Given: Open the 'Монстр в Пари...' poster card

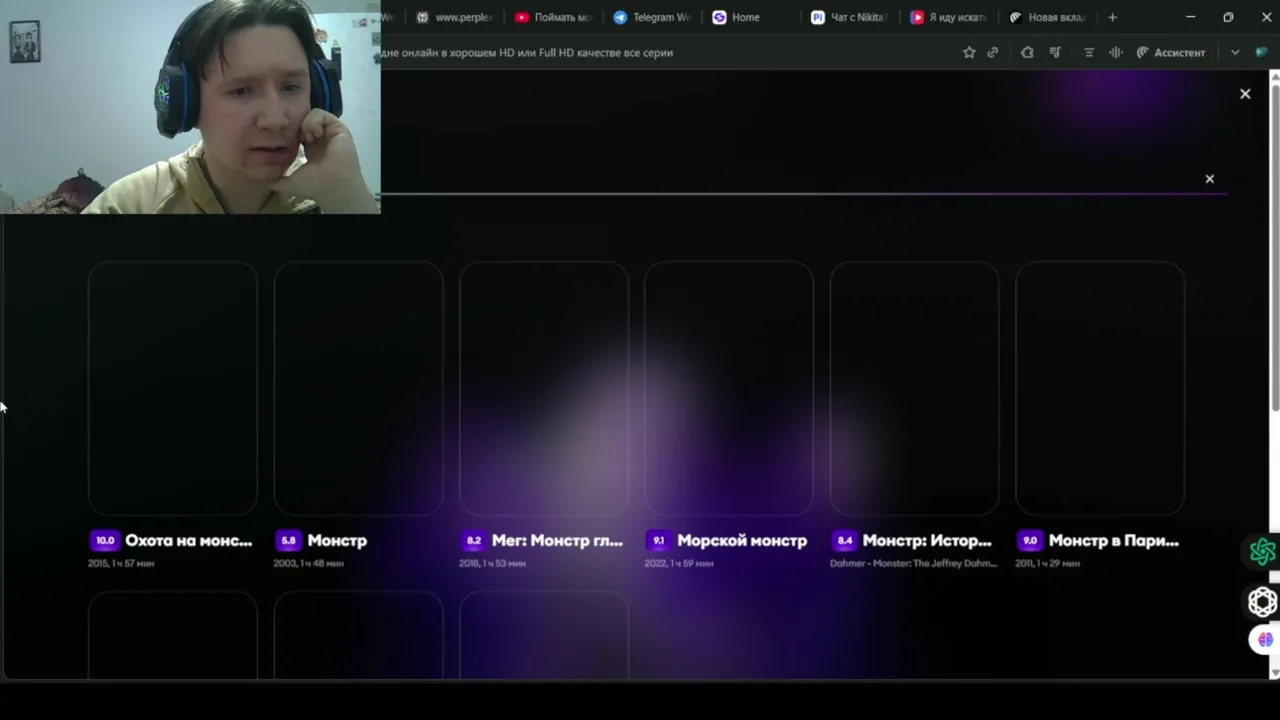Looking at the screenshot, I should pyautogui.click(x=1100, y=388).
